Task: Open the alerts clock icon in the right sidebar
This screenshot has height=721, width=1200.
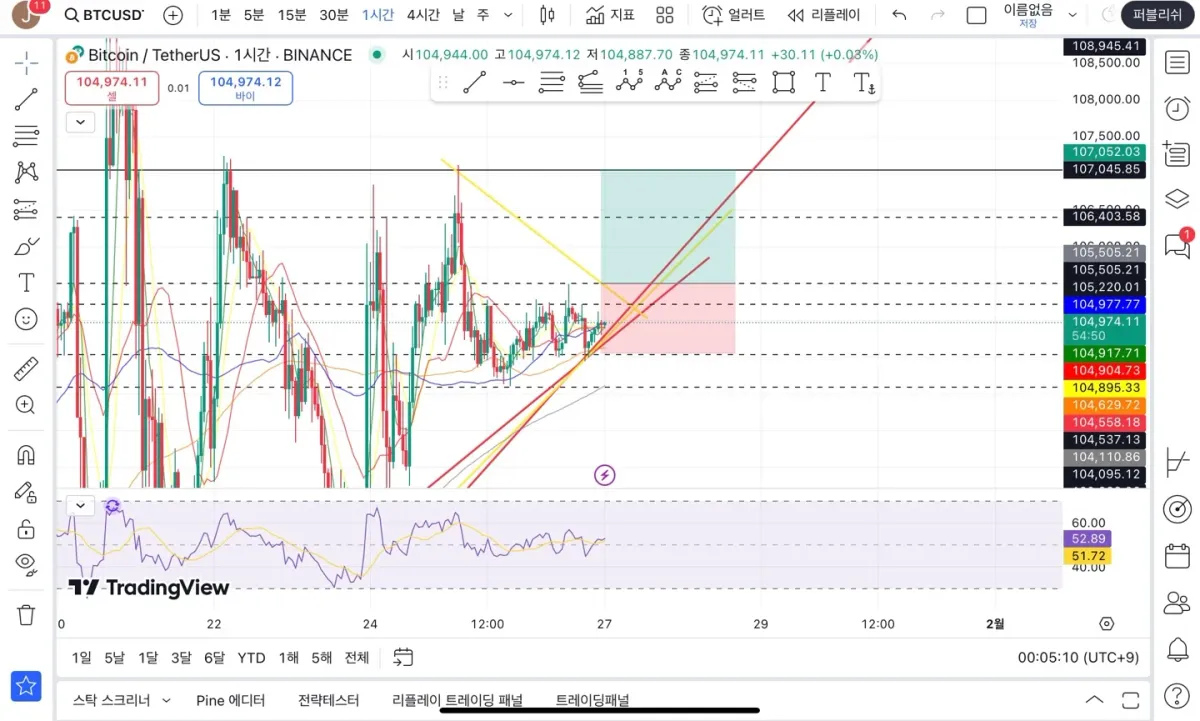Action: (1177, 107)
